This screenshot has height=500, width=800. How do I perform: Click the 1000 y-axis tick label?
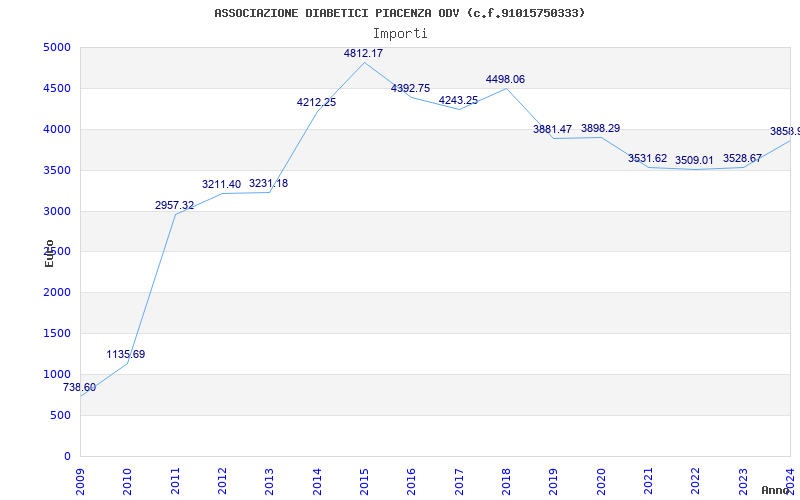(57, 374)
